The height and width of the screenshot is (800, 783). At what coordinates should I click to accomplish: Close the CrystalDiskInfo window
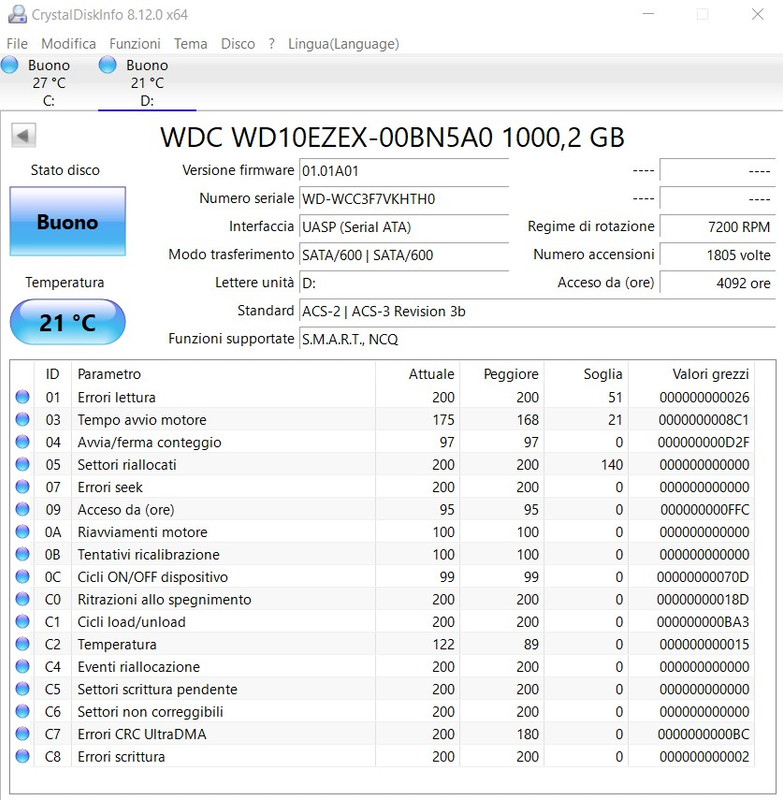point(757,14)
